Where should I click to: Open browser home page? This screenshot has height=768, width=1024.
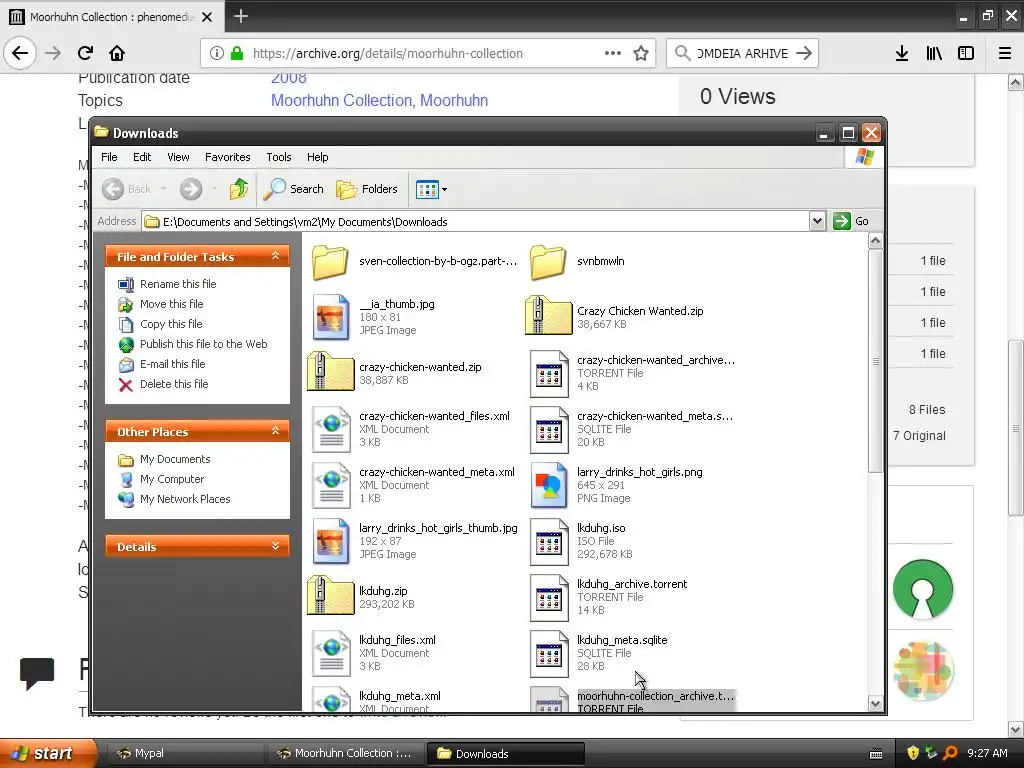pyautogui.click(x=117, y=53)
